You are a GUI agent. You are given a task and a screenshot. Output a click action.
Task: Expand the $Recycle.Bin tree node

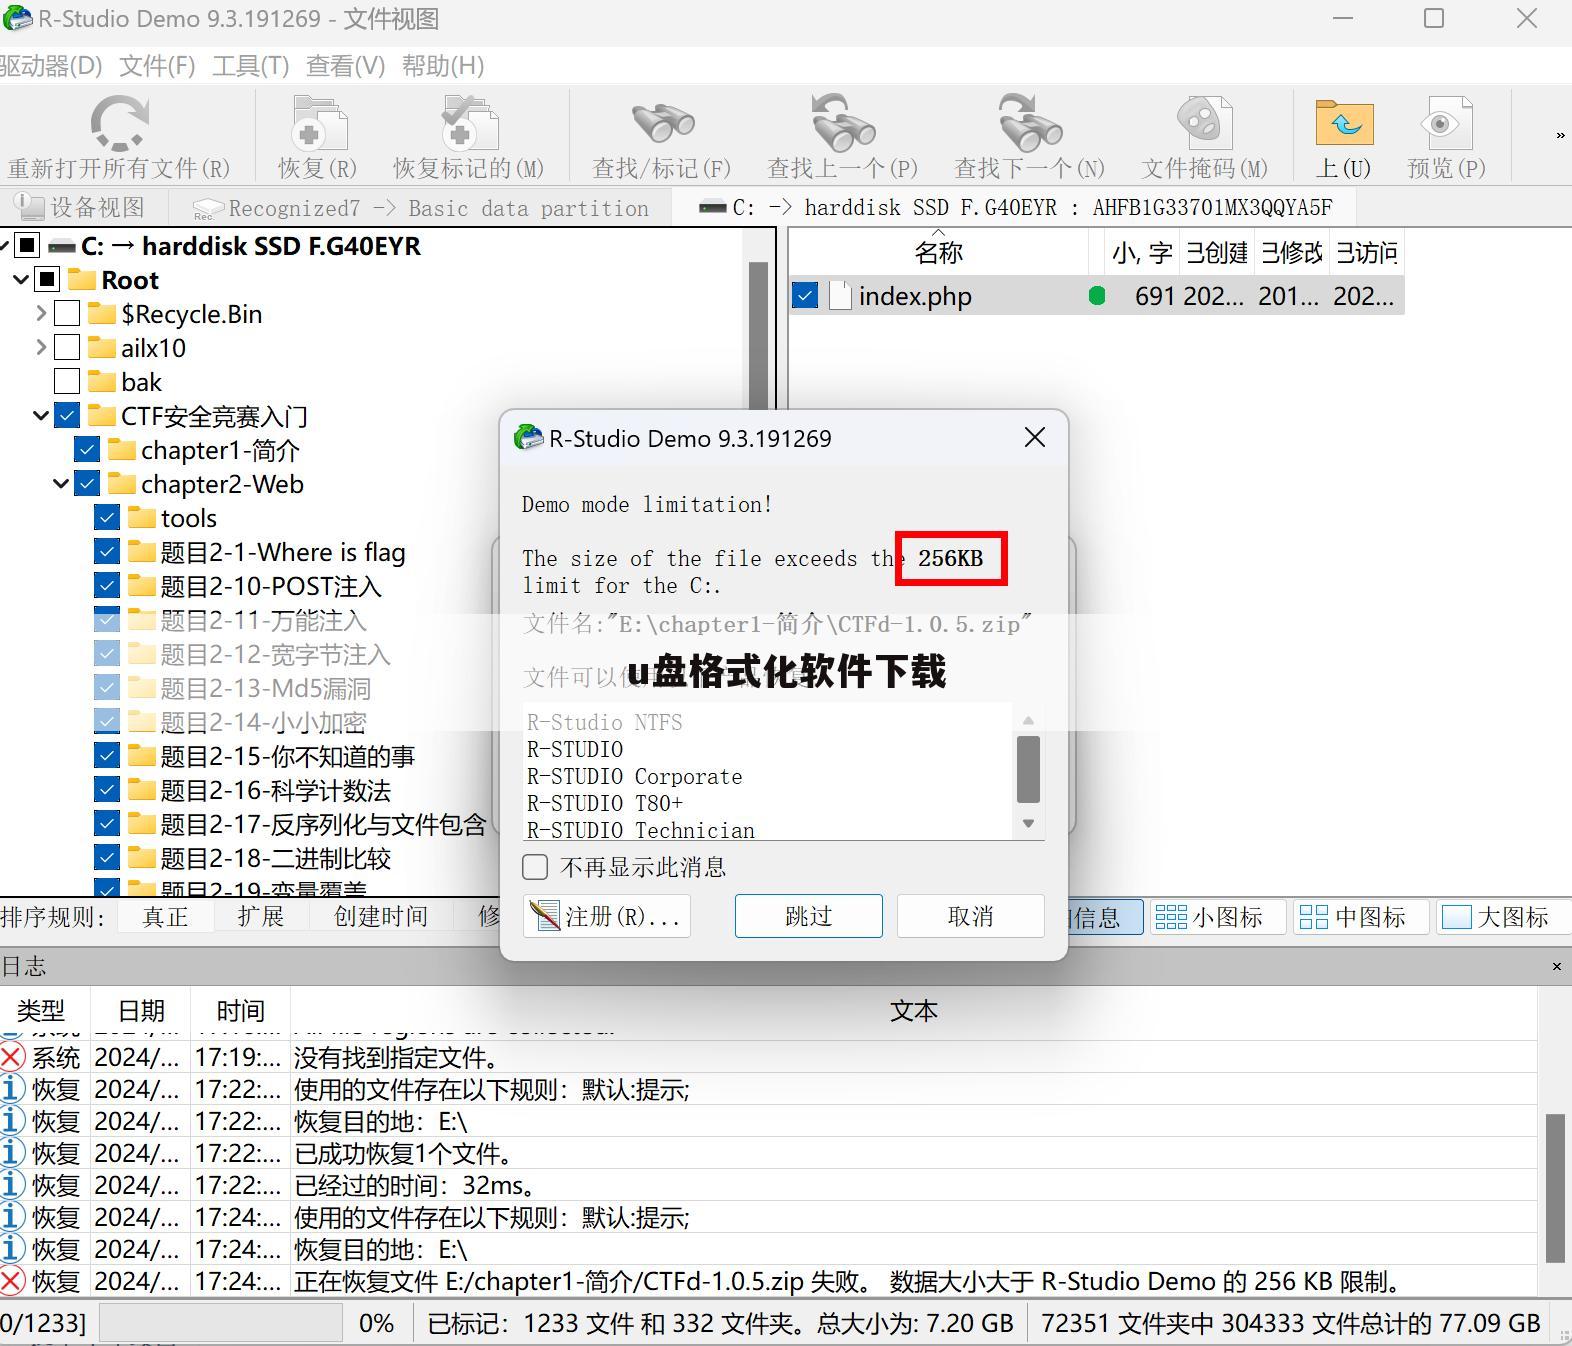coord(41,314)
